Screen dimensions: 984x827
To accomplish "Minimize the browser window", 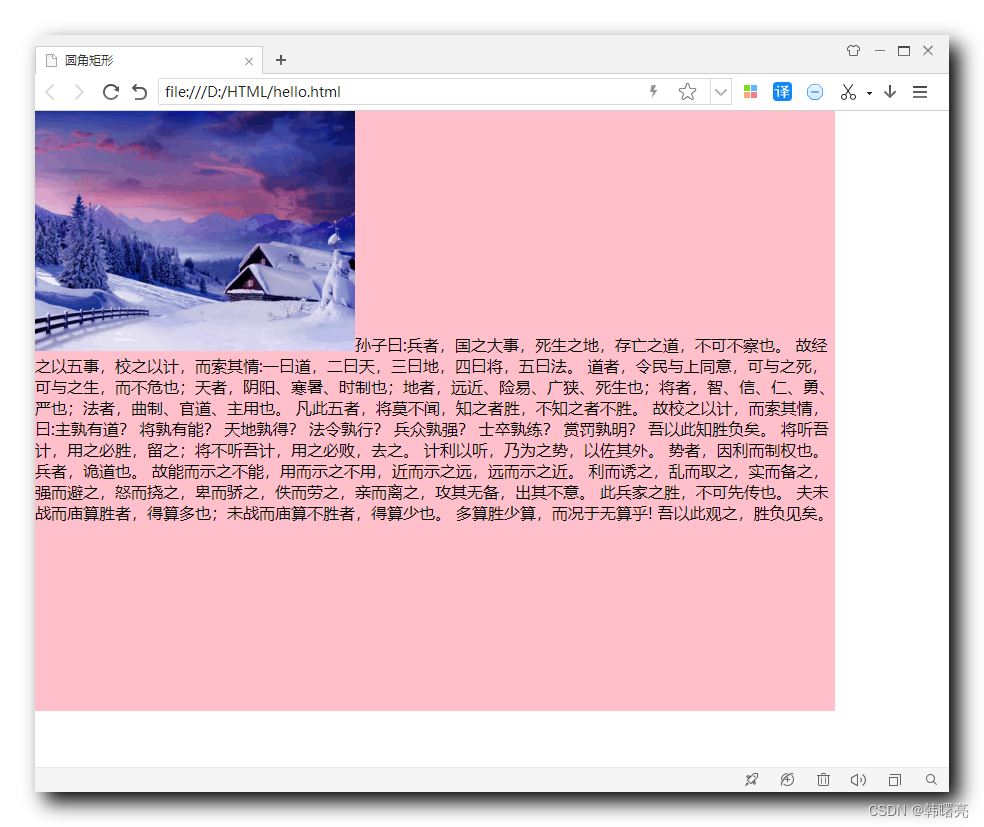I will (880, 51).
